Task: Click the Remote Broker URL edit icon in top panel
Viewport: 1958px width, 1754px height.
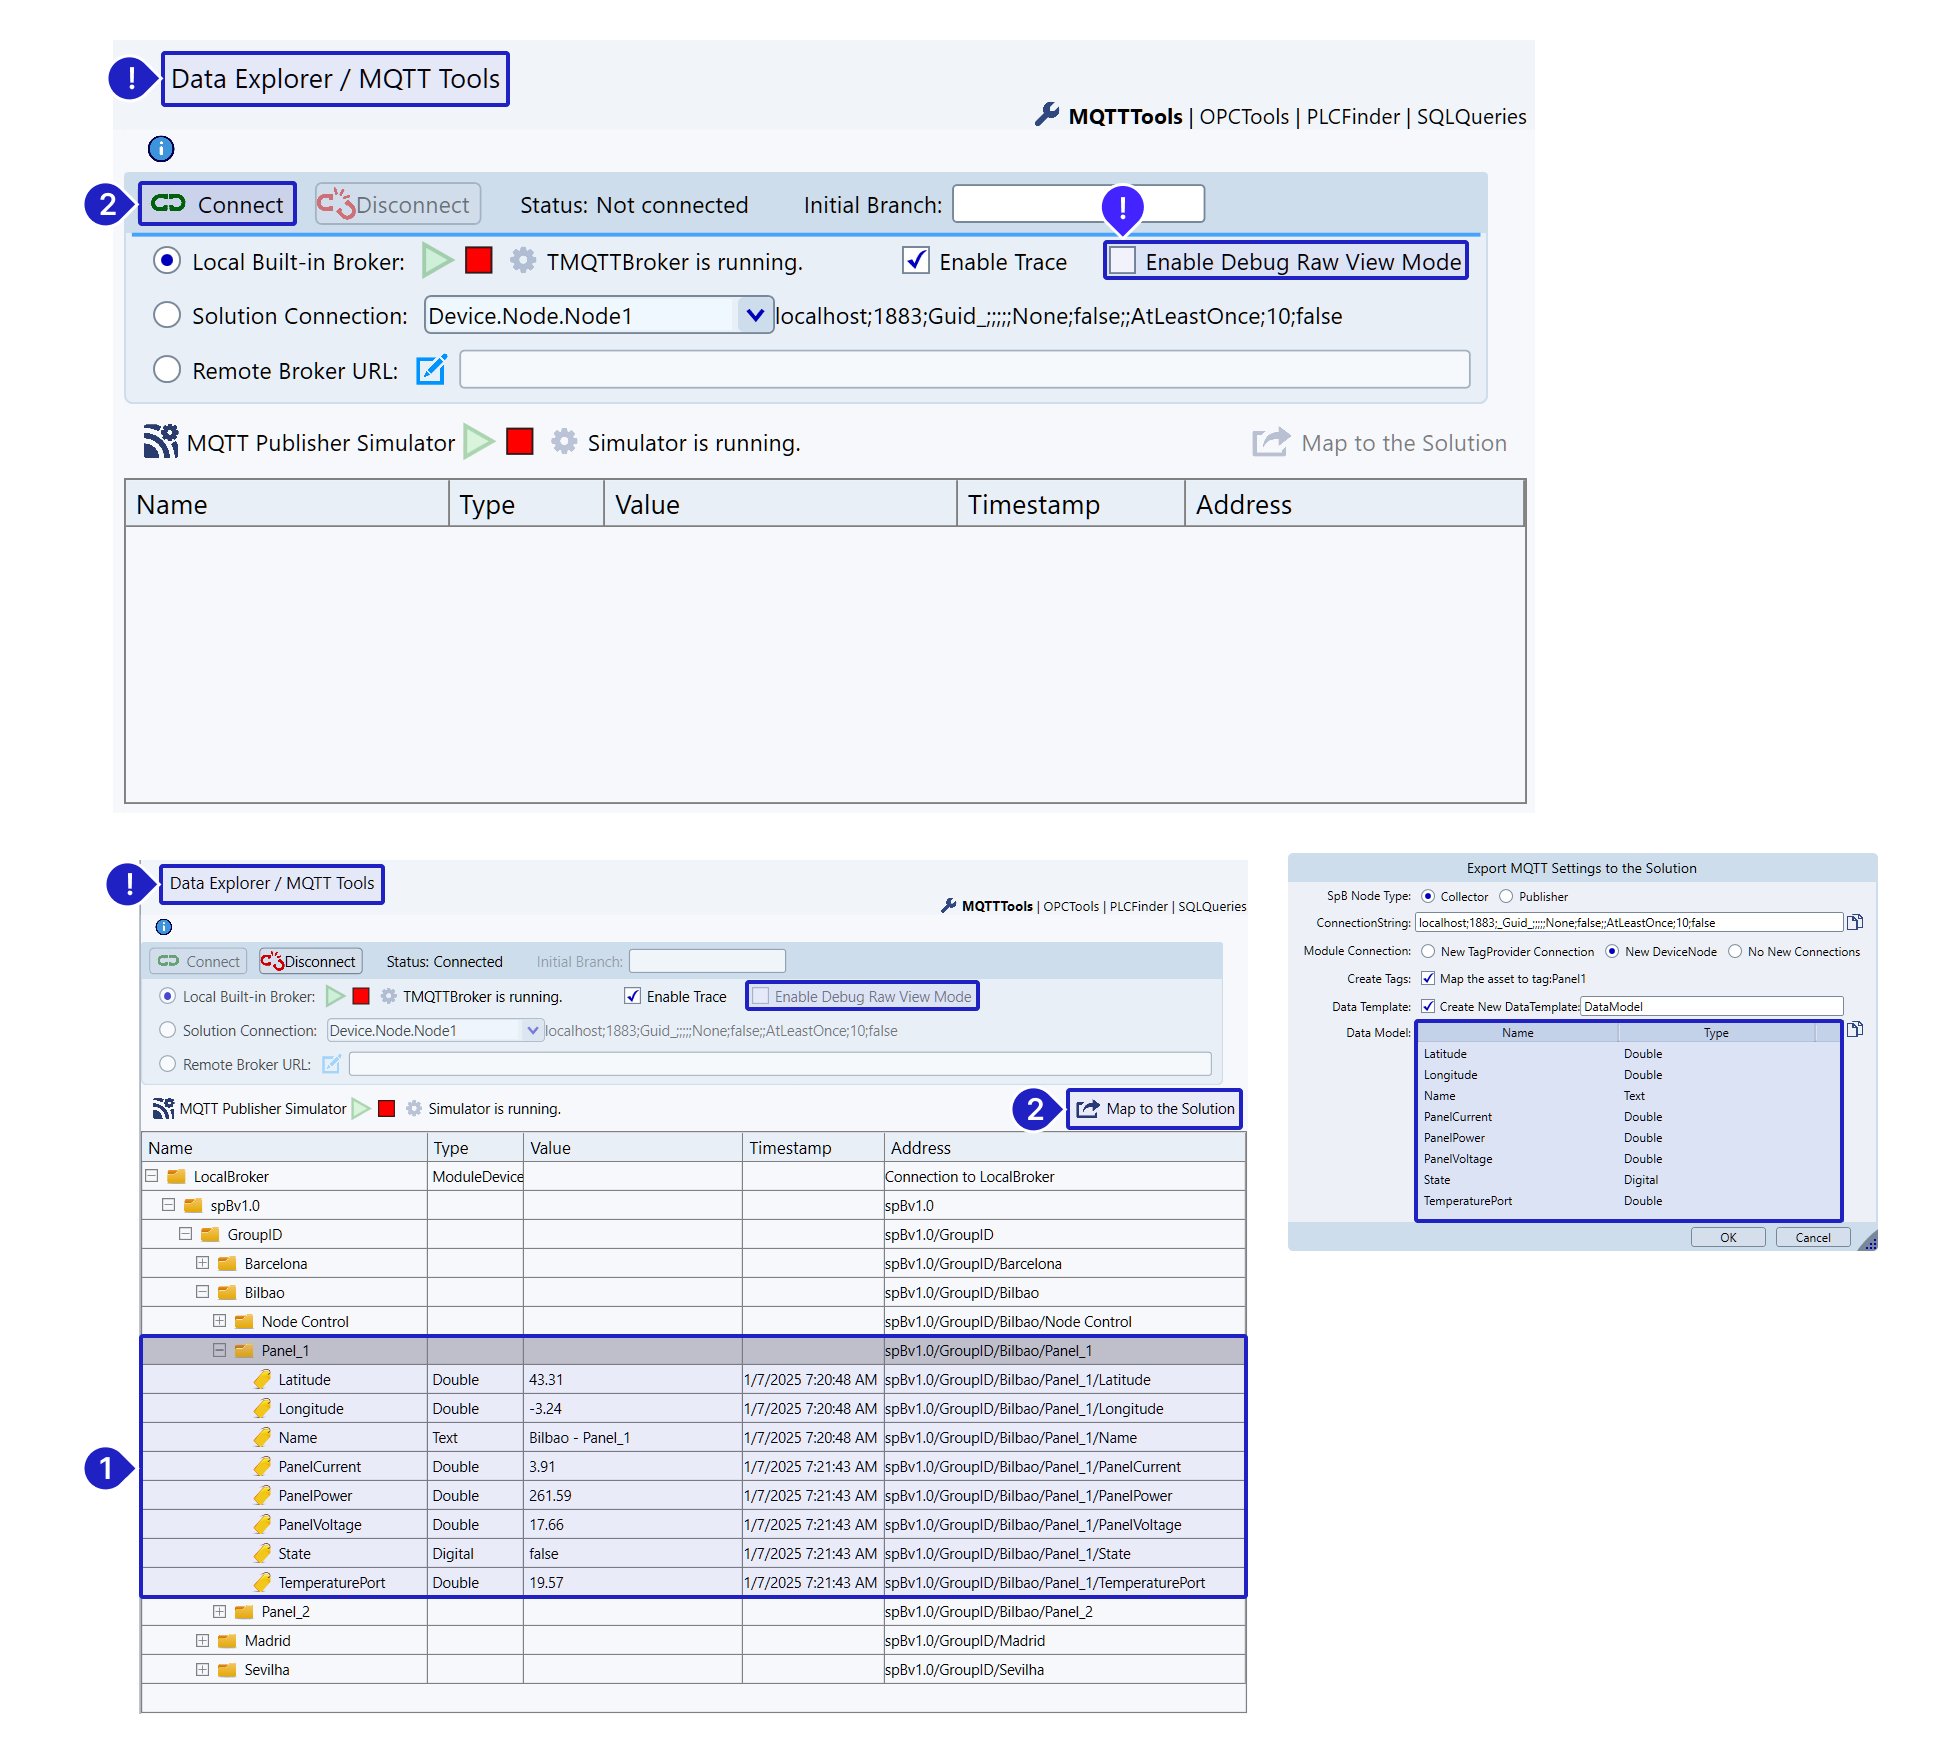Action: point(431,370)
